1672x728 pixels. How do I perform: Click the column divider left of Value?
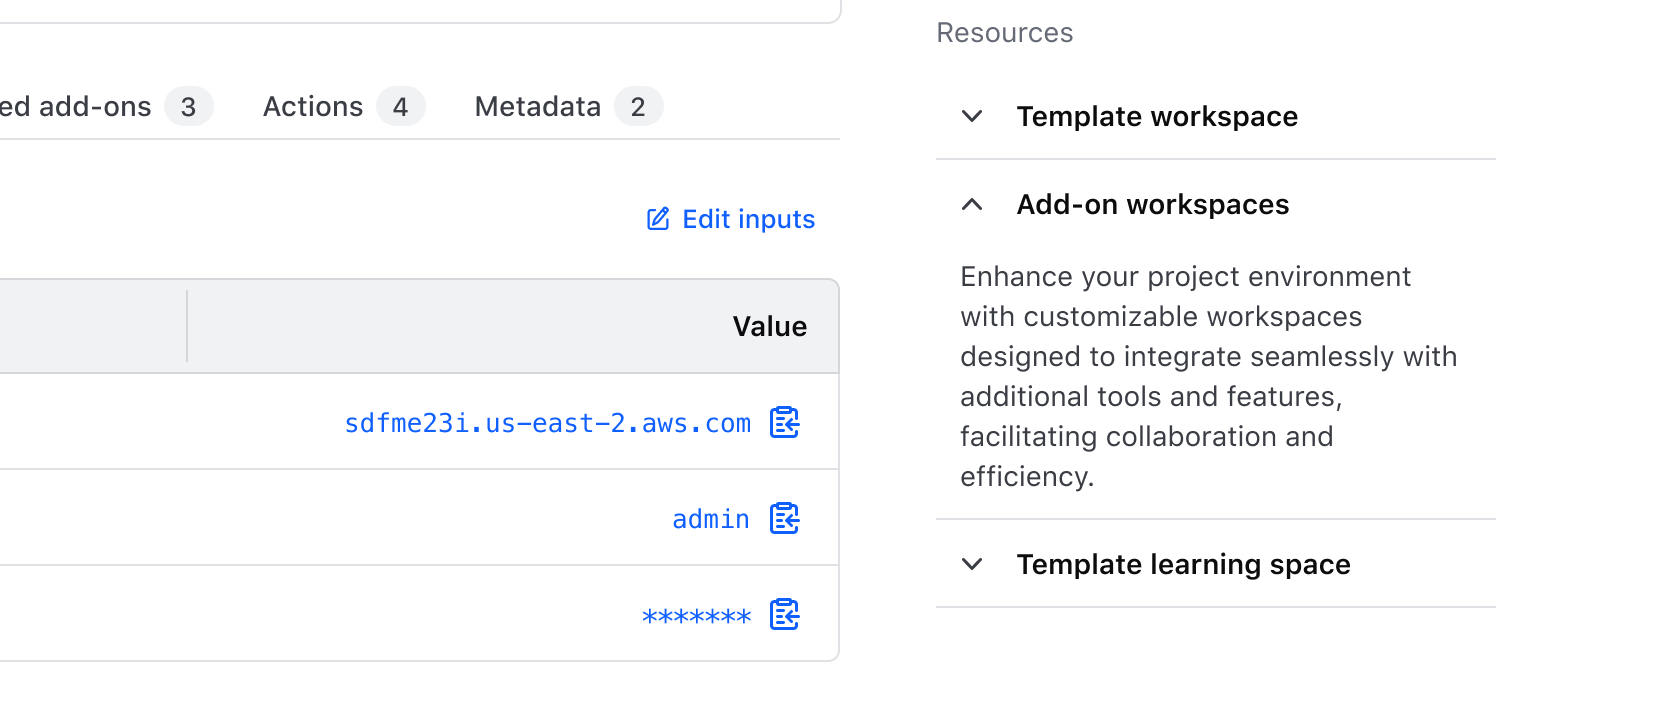[187, 326]
